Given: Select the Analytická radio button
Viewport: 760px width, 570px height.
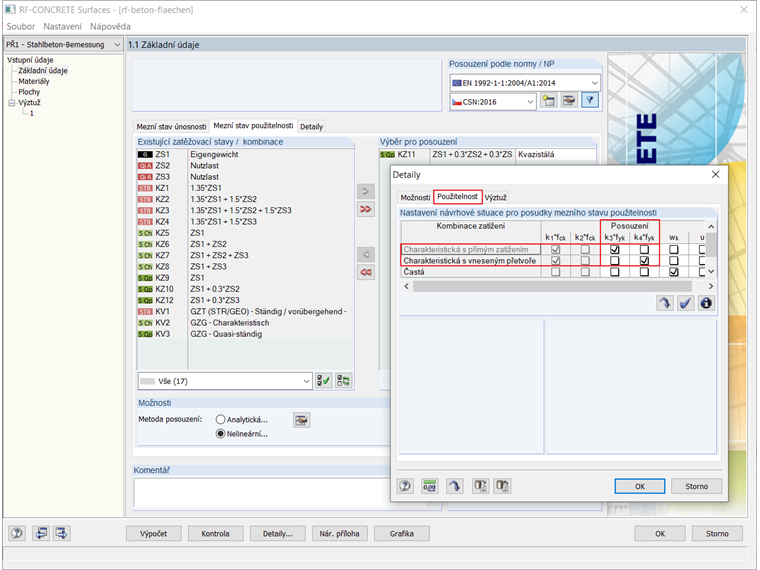Looking at the screenshot, I should click(x=221, y=420).
